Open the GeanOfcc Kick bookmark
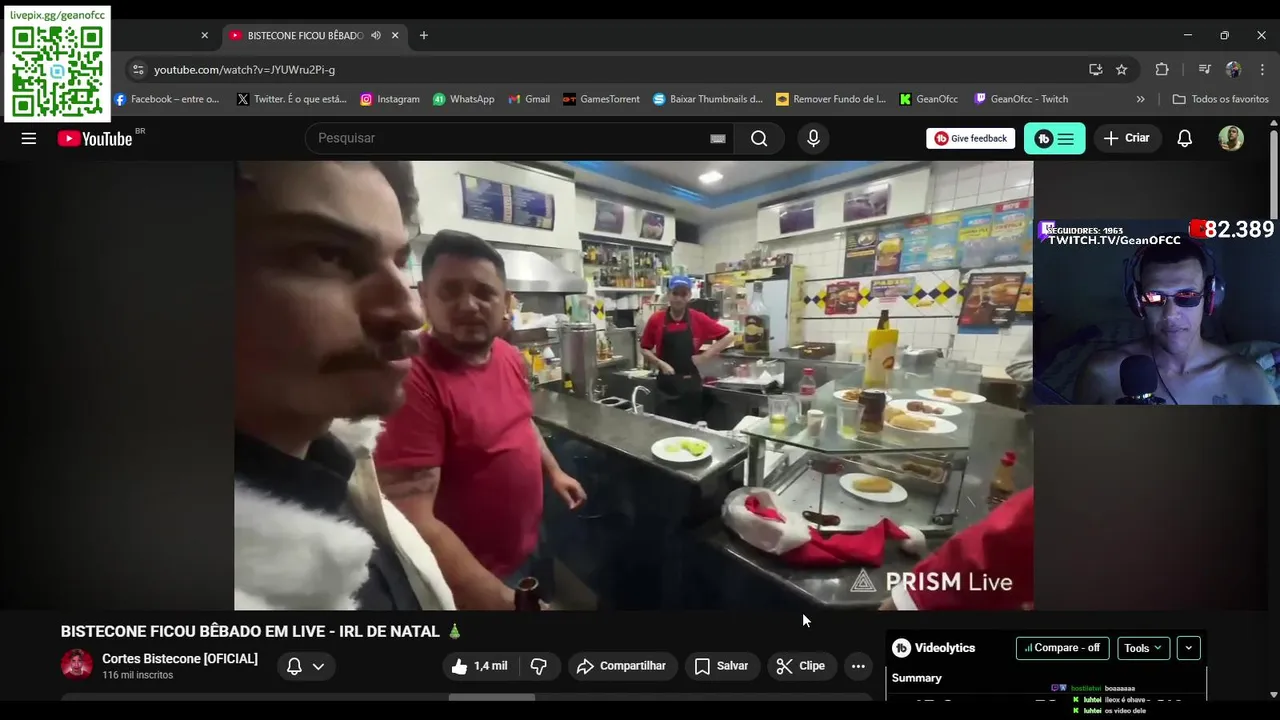1280x720 pixels. click(x=929, y=99)
